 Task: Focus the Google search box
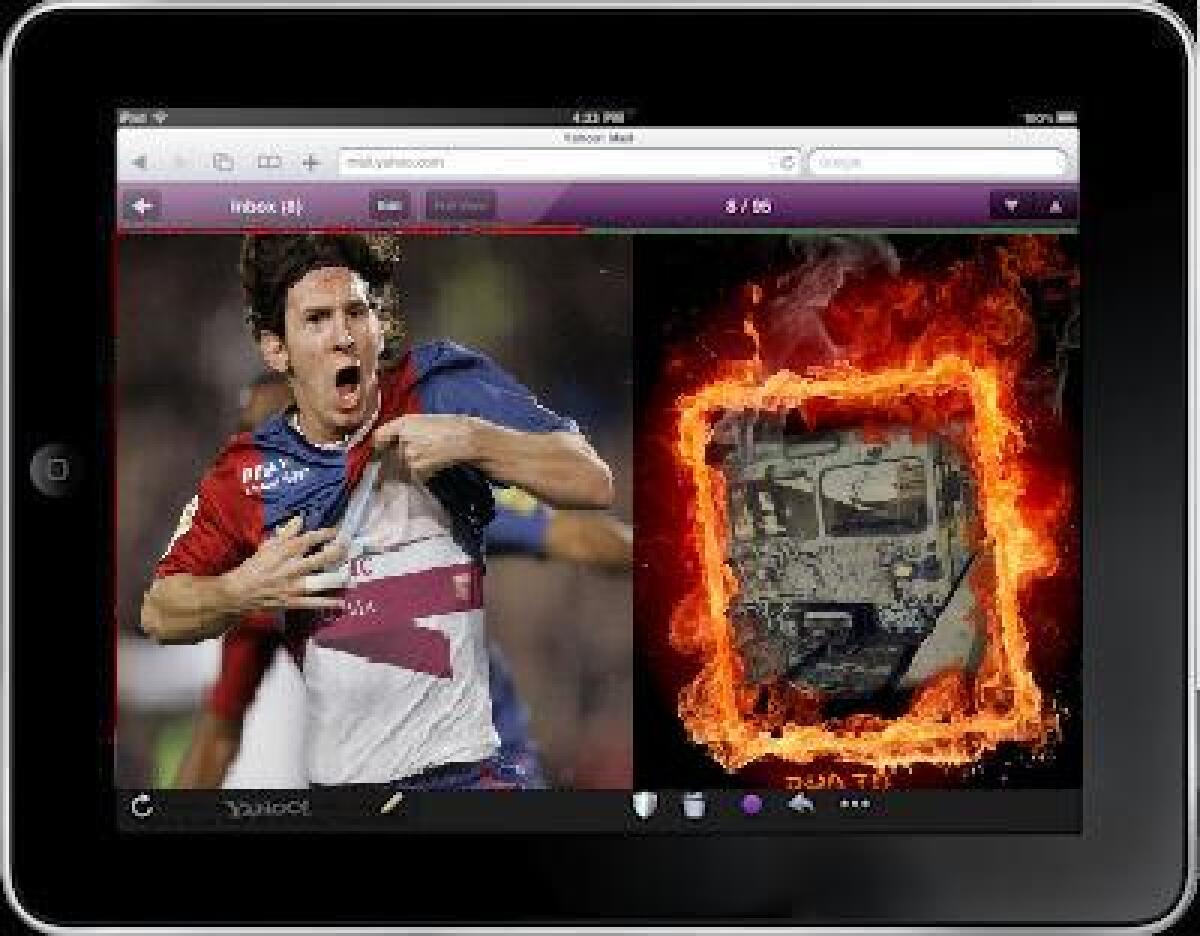point(938,162)
